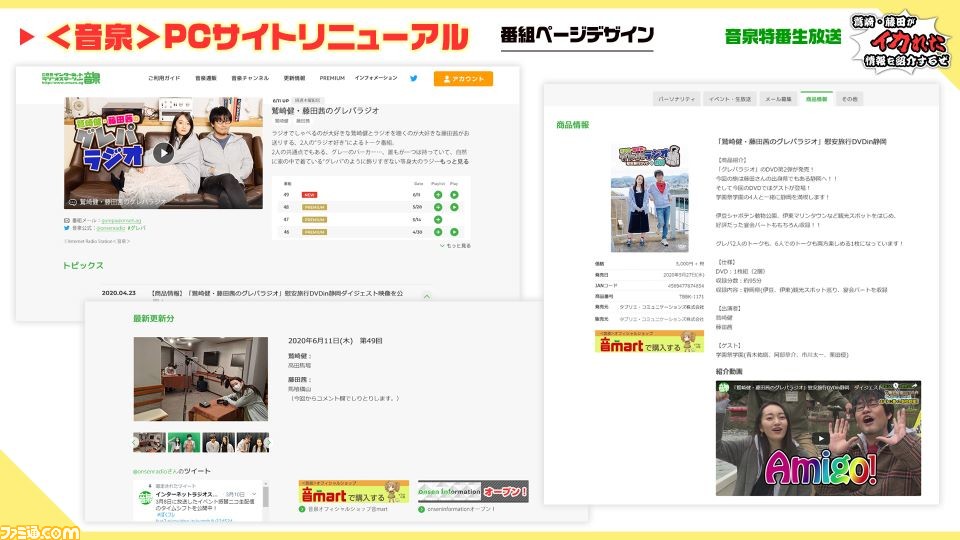960x540 pixels.
Task: Add episode 49 to playlist
Action: [x=438, y=195]
